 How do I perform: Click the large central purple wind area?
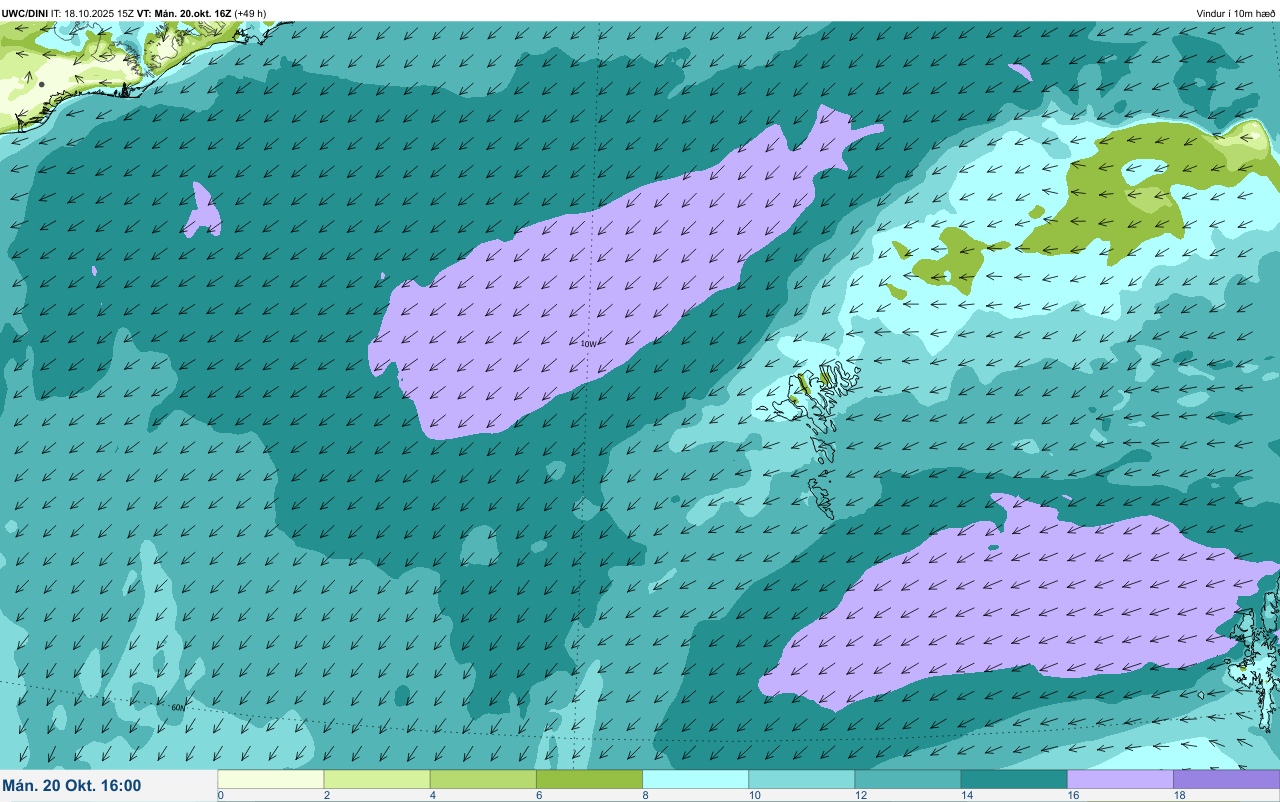tap(590, 290)
